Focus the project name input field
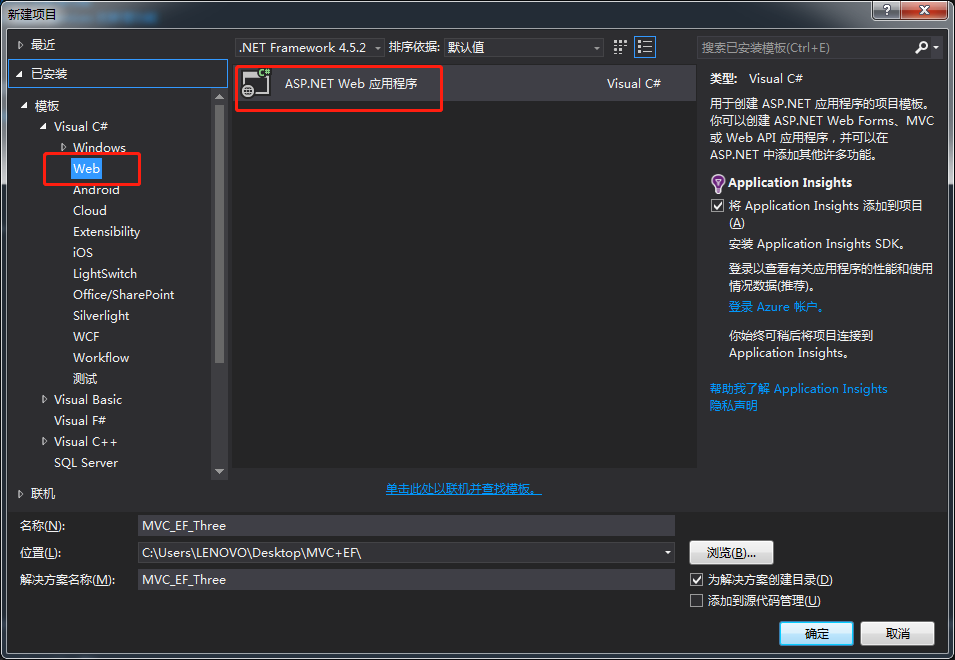The image size is (955, 660). [406, 526]
